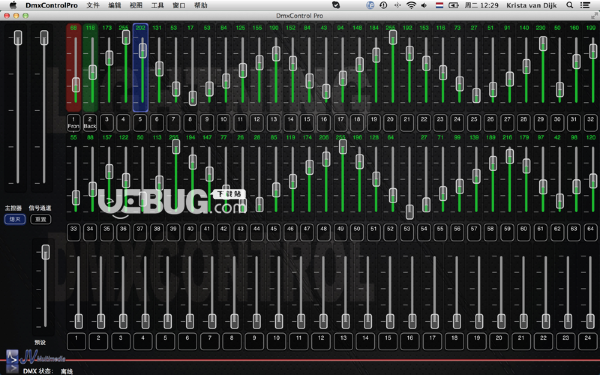Image resolution: width=600 pixels, height=375 pixels.
Task: Open the Wi-Fi status icon
Action: click(411, 5)
